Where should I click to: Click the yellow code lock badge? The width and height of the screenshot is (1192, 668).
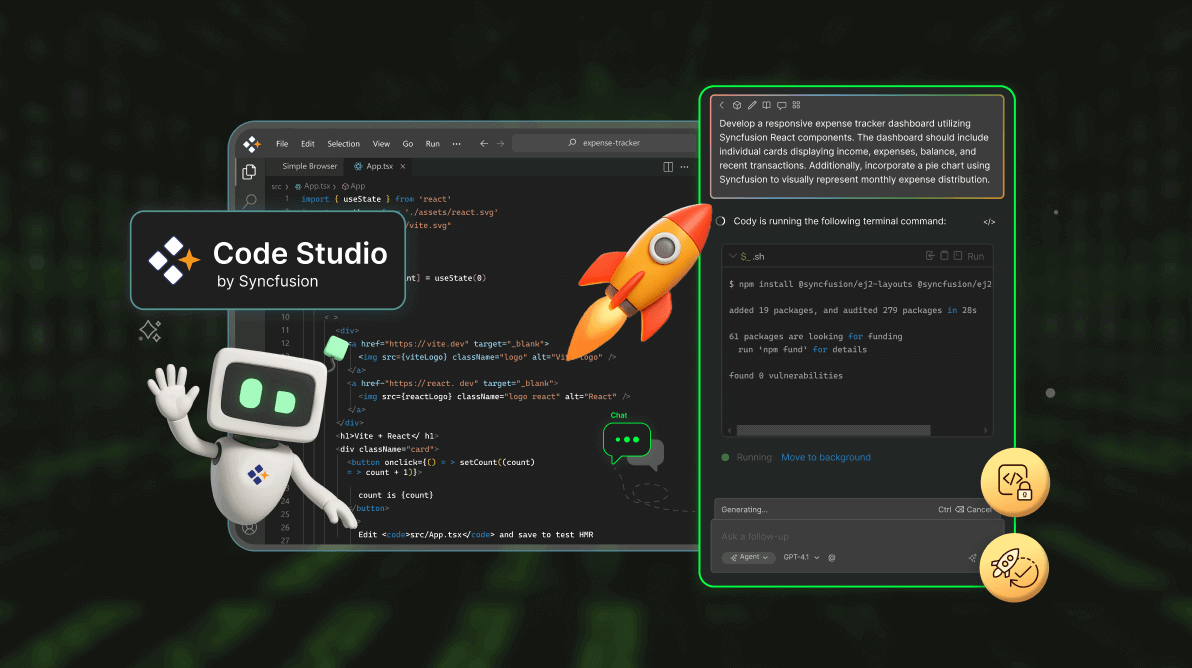1014,485
